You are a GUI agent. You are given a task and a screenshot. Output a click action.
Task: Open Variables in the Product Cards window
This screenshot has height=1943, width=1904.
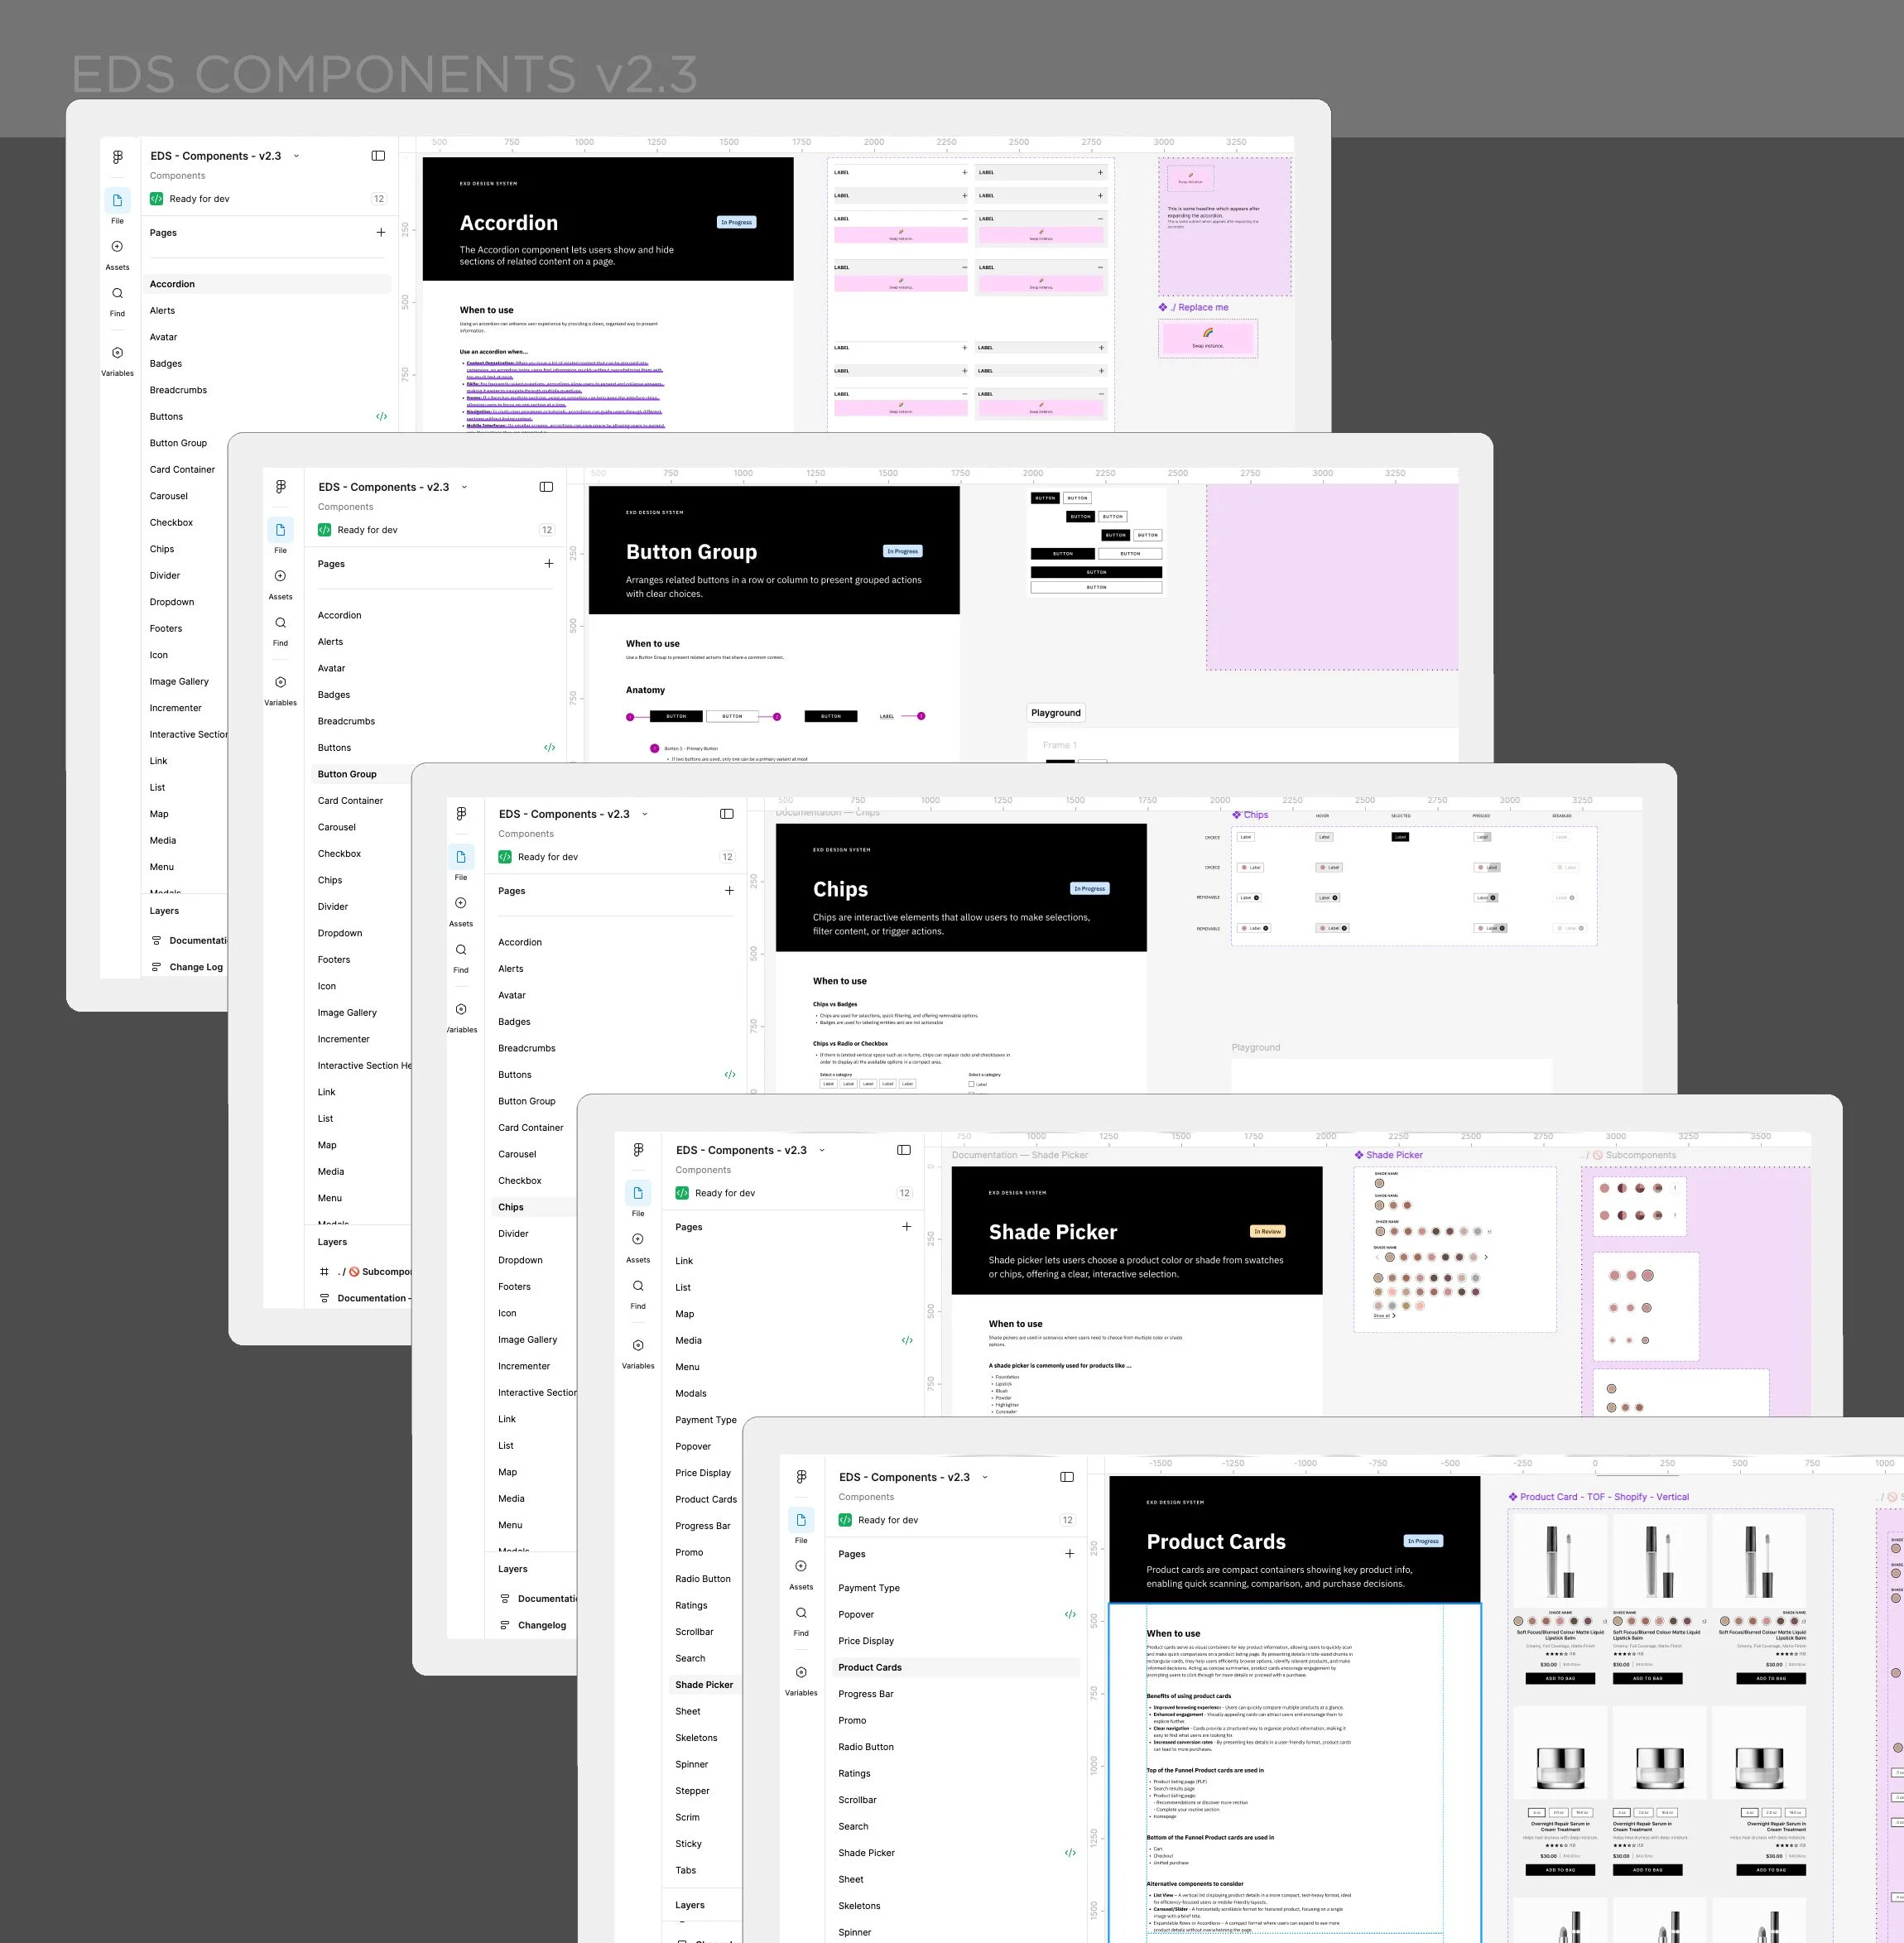pyautogui.click(x=801, y=1672)
